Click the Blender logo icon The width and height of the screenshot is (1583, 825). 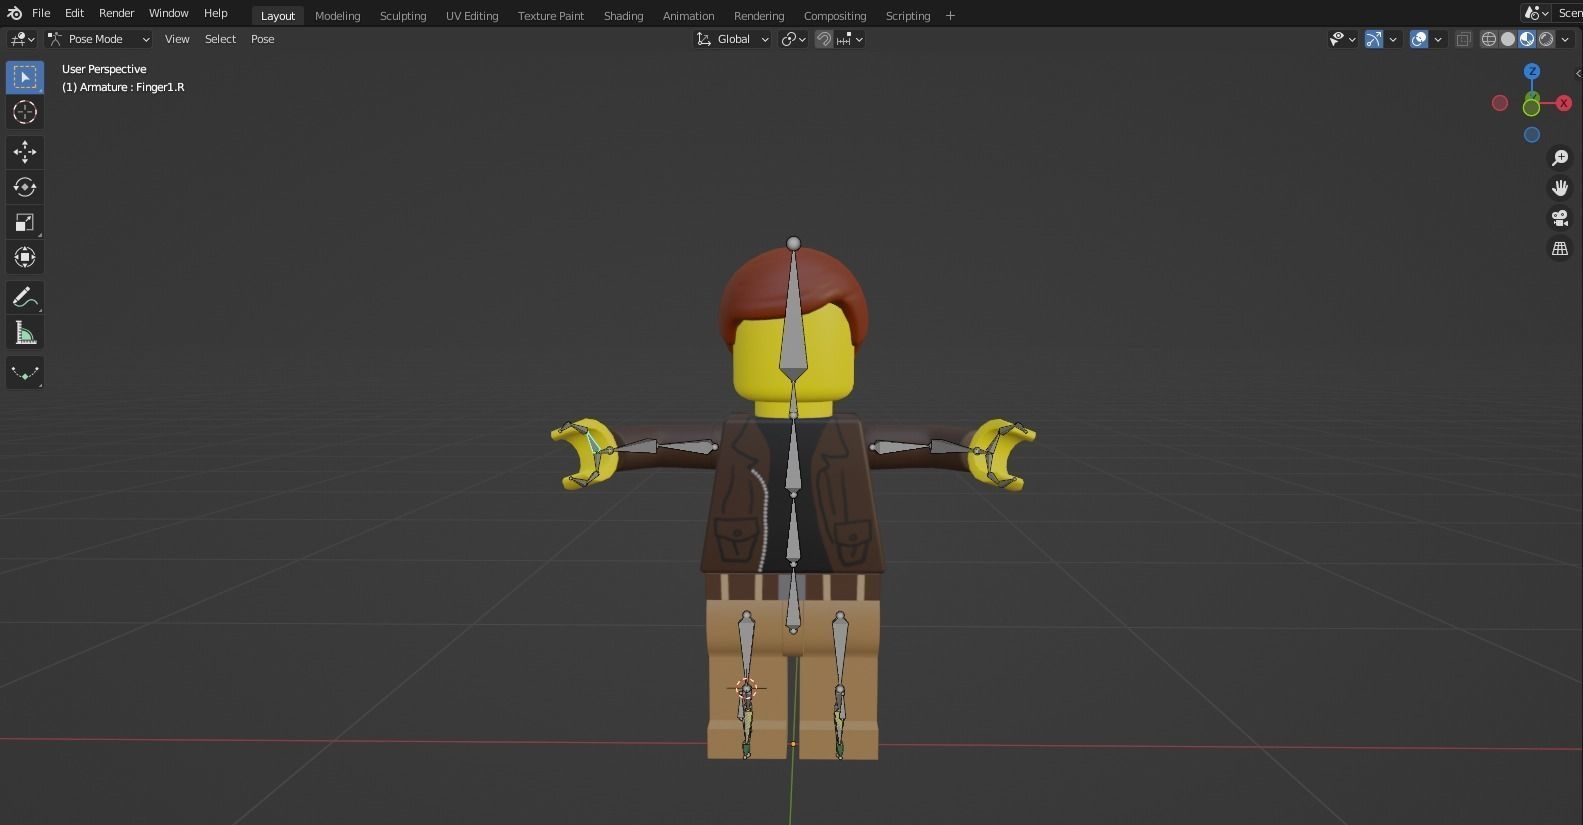click(14, 13)
